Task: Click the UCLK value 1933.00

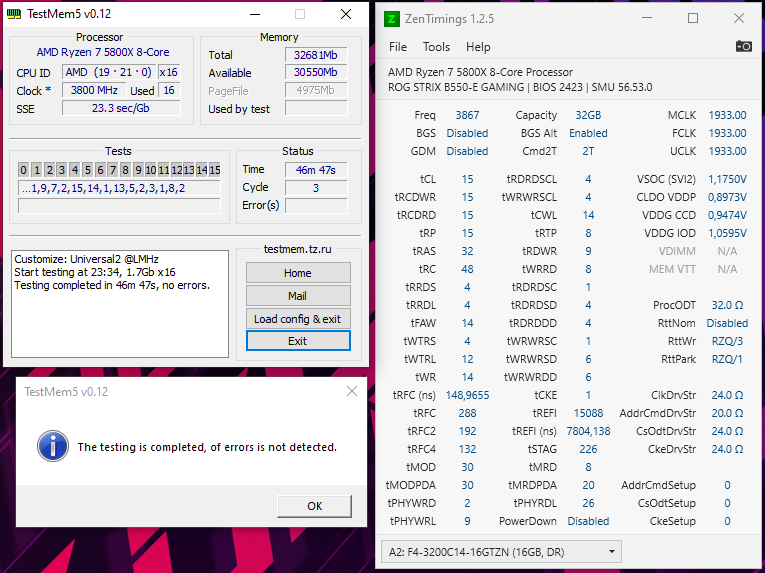Action: 727,151
